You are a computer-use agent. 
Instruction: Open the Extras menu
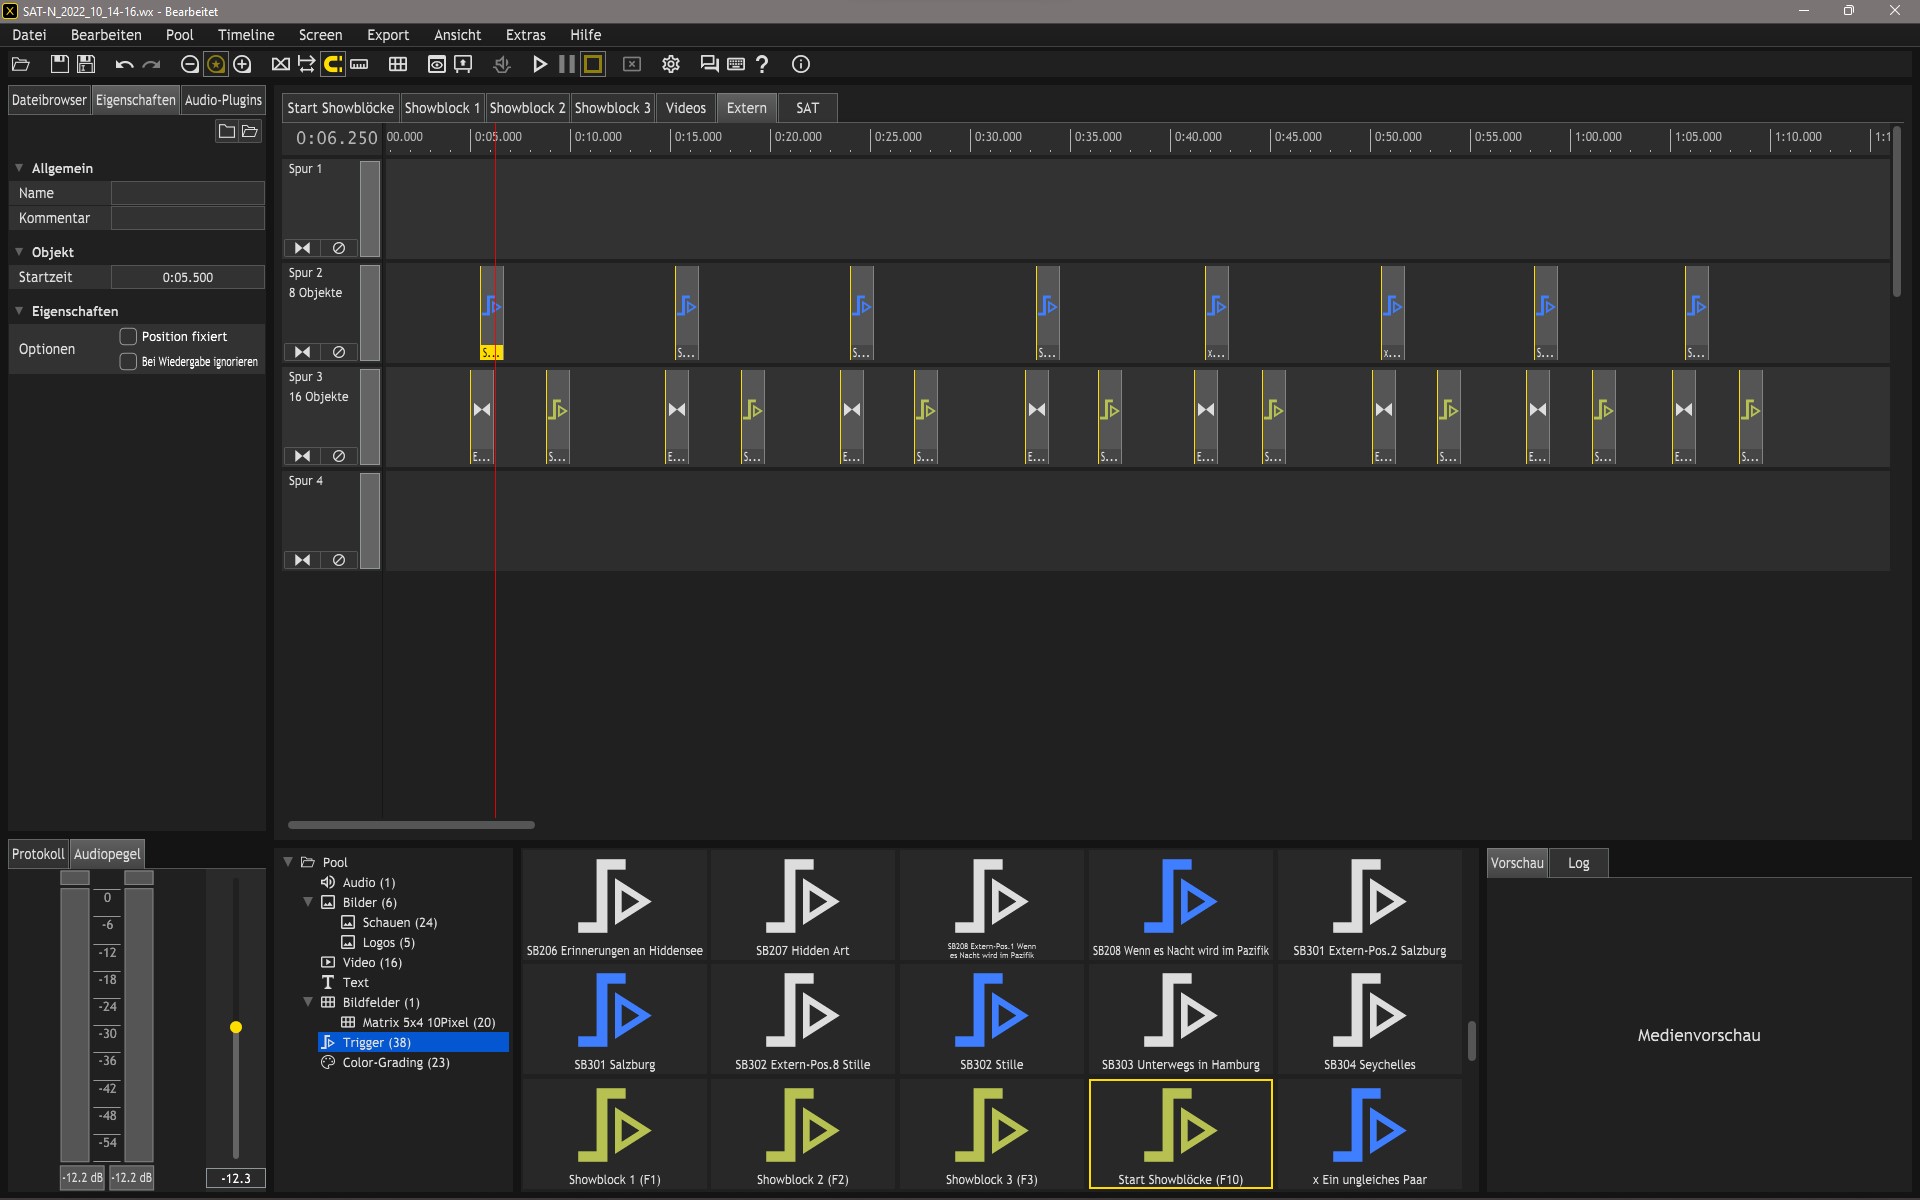pos(525,35)
